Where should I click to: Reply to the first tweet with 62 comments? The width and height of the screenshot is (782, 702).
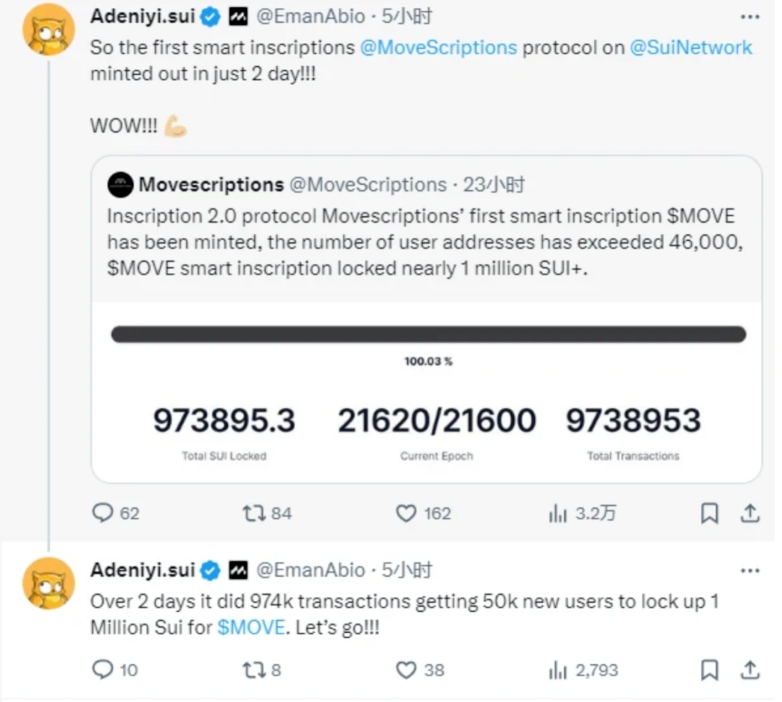(x=116, y=513)
